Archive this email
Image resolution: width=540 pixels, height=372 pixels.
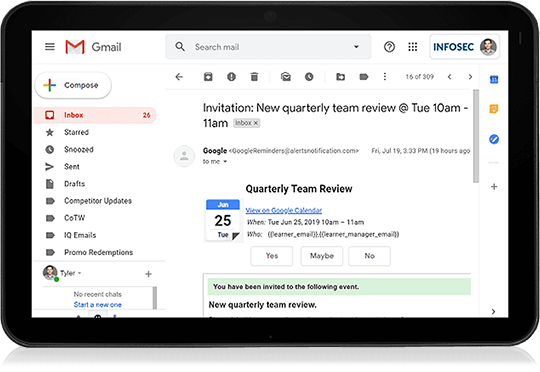[208, 77]
